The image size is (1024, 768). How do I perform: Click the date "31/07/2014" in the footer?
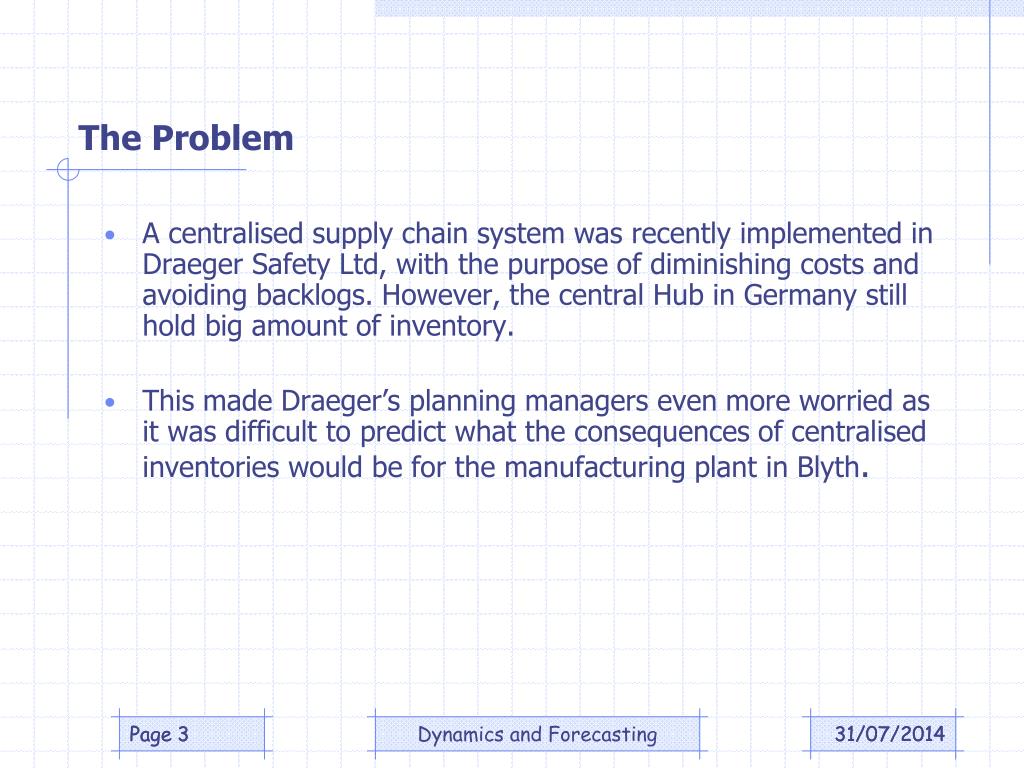click(889, 734)
